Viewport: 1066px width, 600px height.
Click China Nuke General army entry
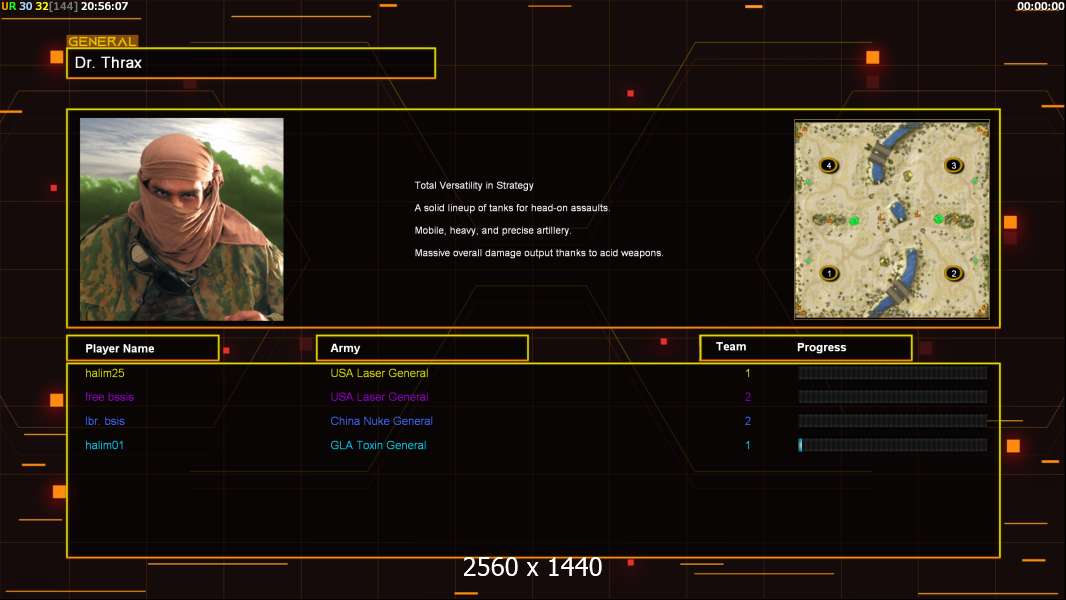(x=381, y=421)
